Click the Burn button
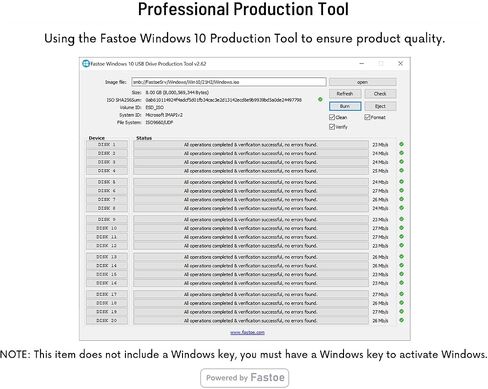The height and width of the screenshot is (389, 488). [345, 106]
